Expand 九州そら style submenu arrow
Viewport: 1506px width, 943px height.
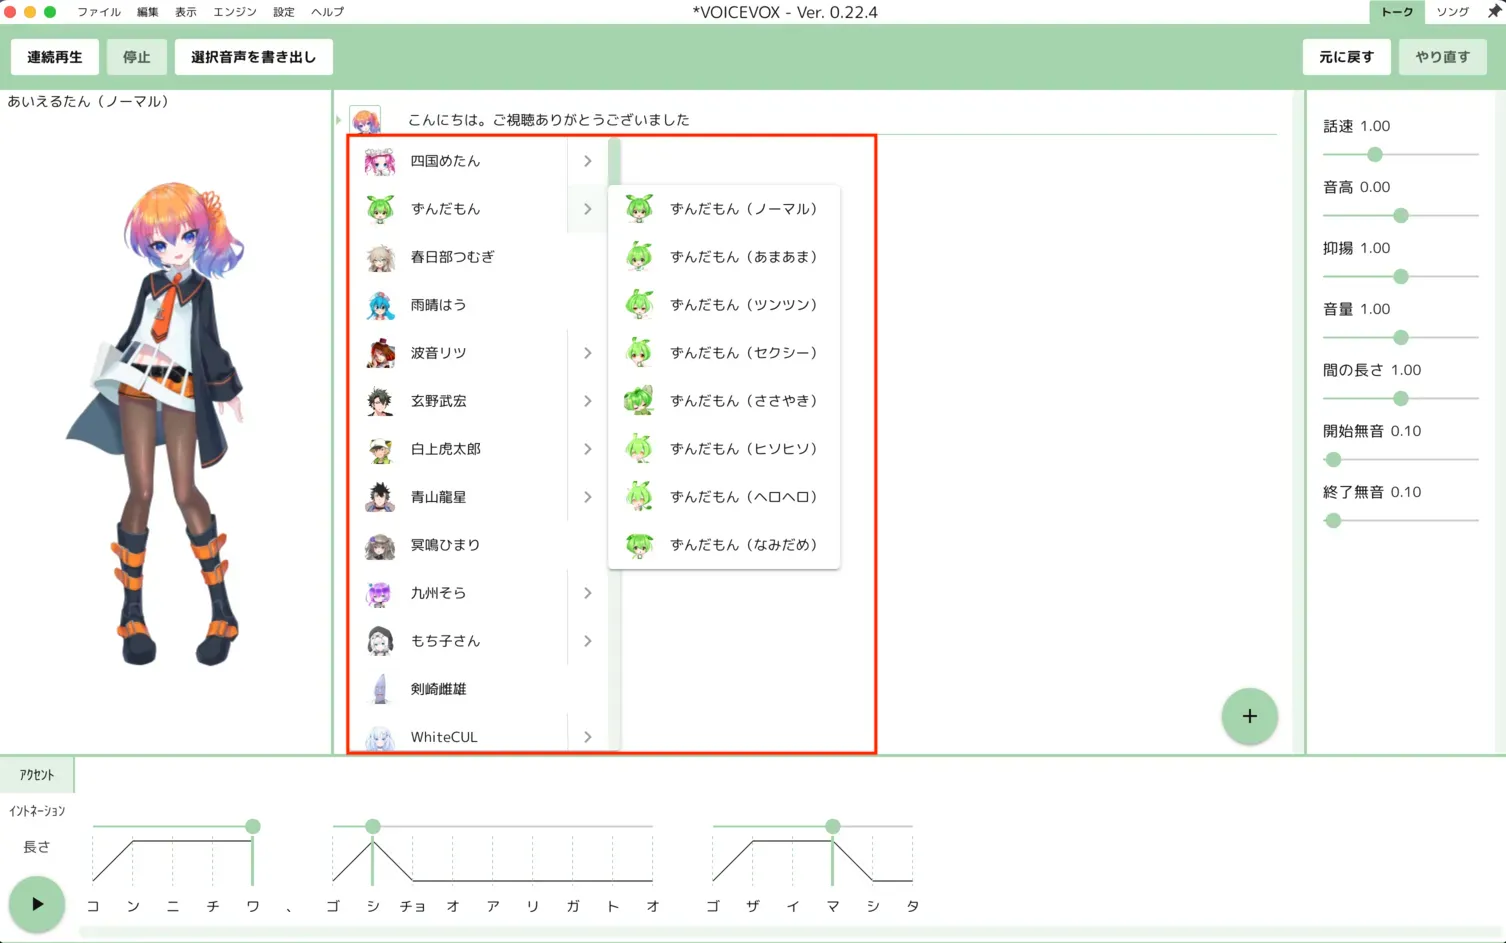click(588, 593)
